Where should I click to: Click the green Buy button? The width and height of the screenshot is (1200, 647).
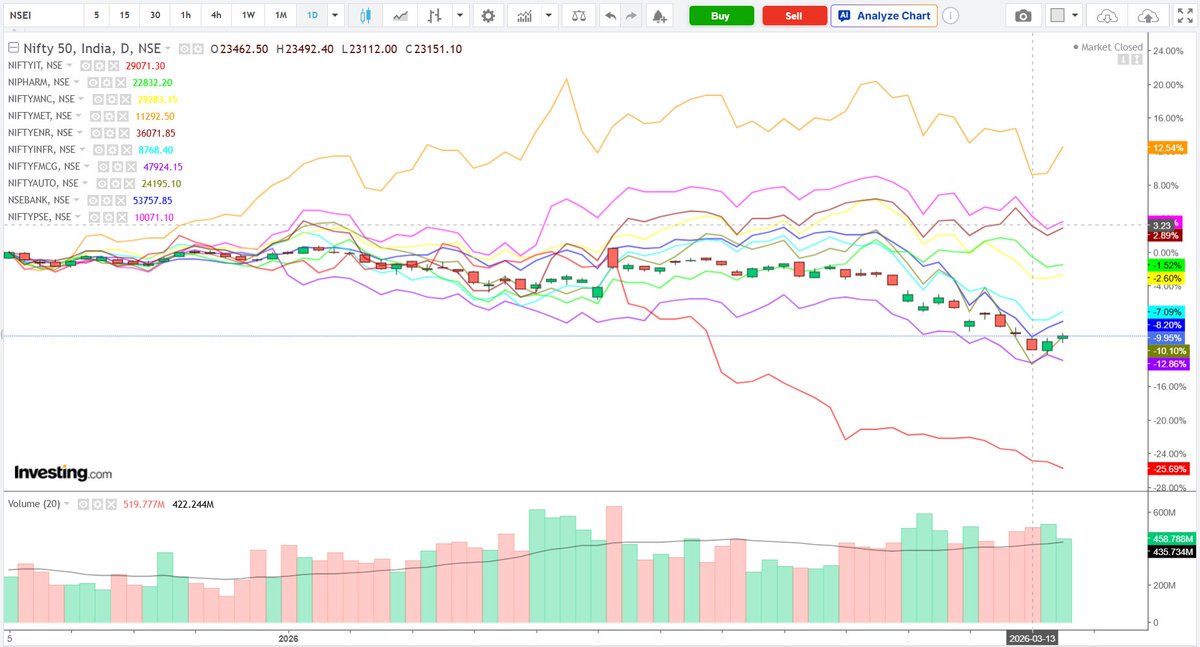[720, 16]
